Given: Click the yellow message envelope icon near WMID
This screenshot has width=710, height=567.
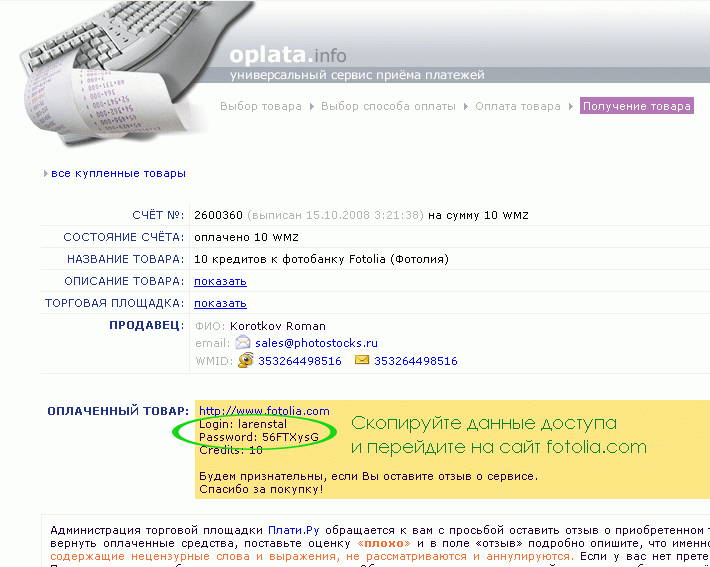Looking at the screenshot, I should 361,360.
